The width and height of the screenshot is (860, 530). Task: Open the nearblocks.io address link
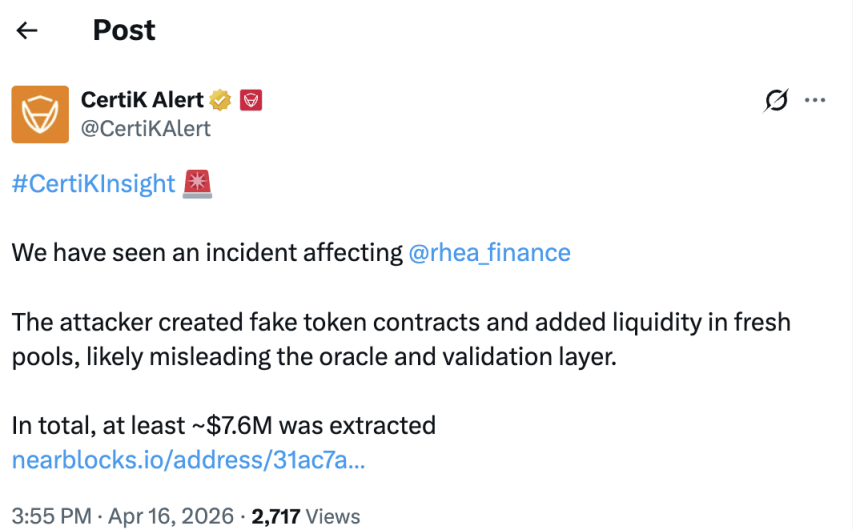pyautogui.click(x=188, y=460)
